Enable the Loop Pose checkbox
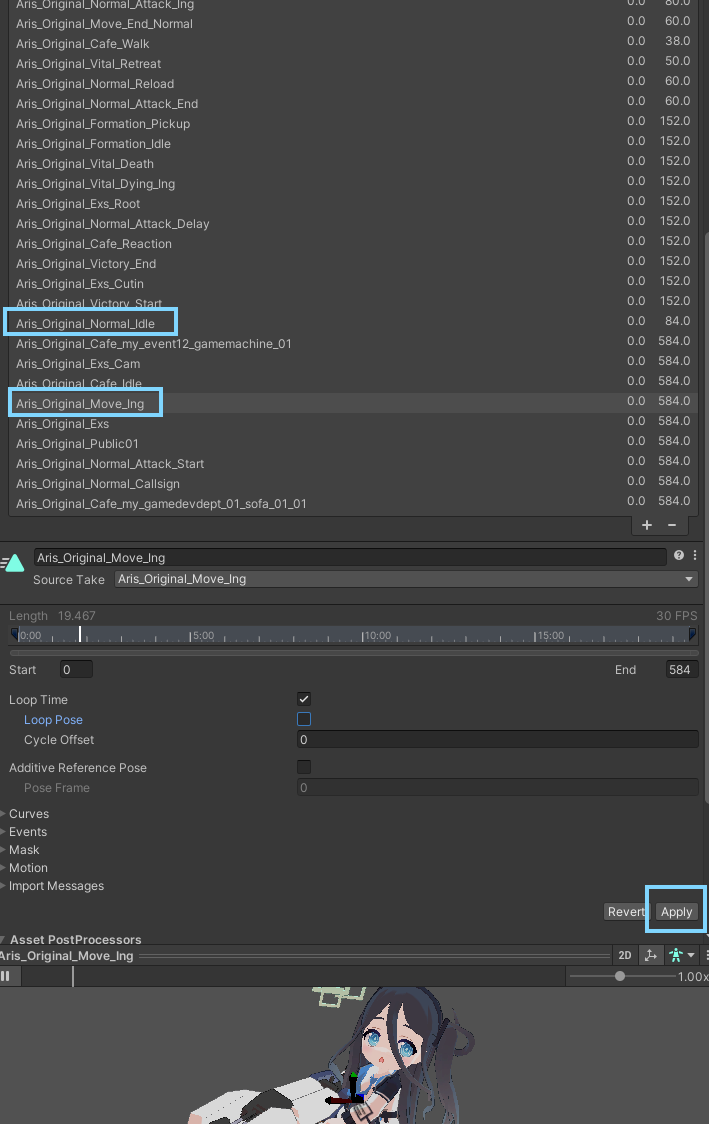The height and width of the screenshot is (1124, 709). tap(304, 719)
